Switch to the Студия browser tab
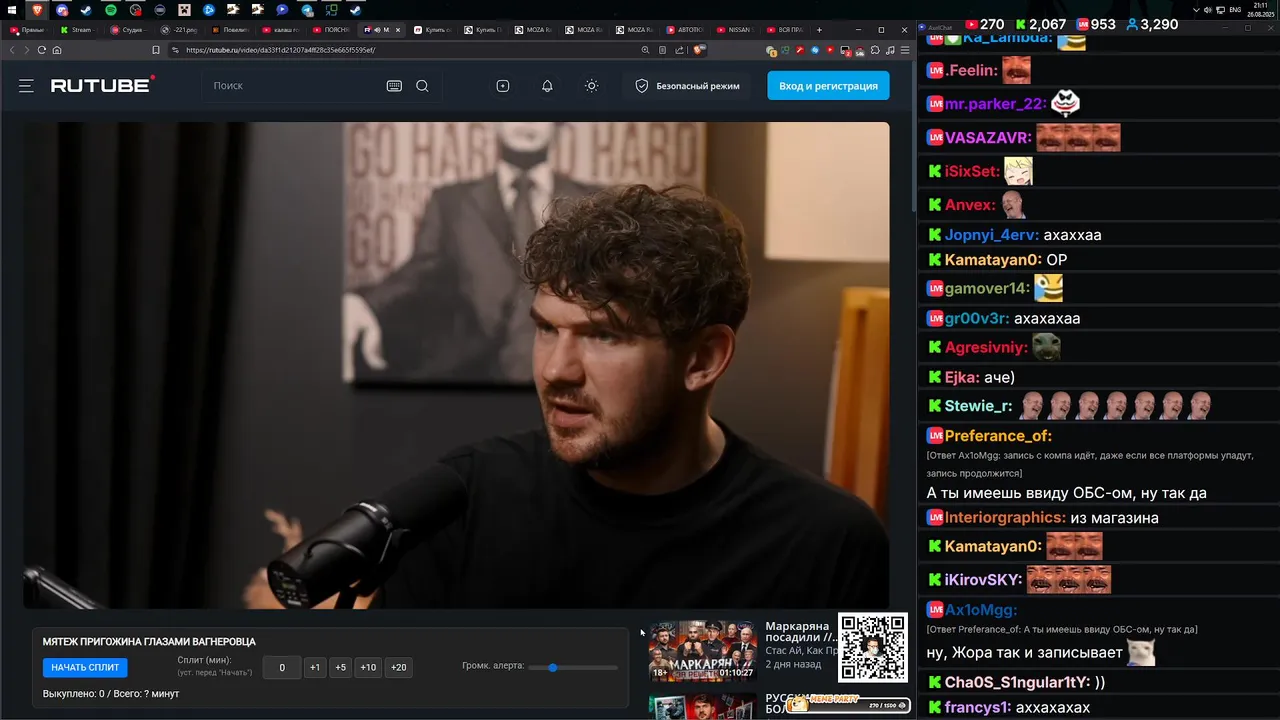Screen dimensions: 1280x720 [x=130, y=30]
